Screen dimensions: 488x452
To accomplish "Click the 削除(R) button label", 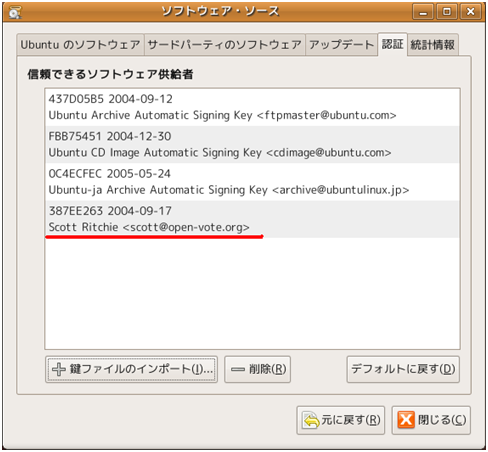I will click(268, 369).
